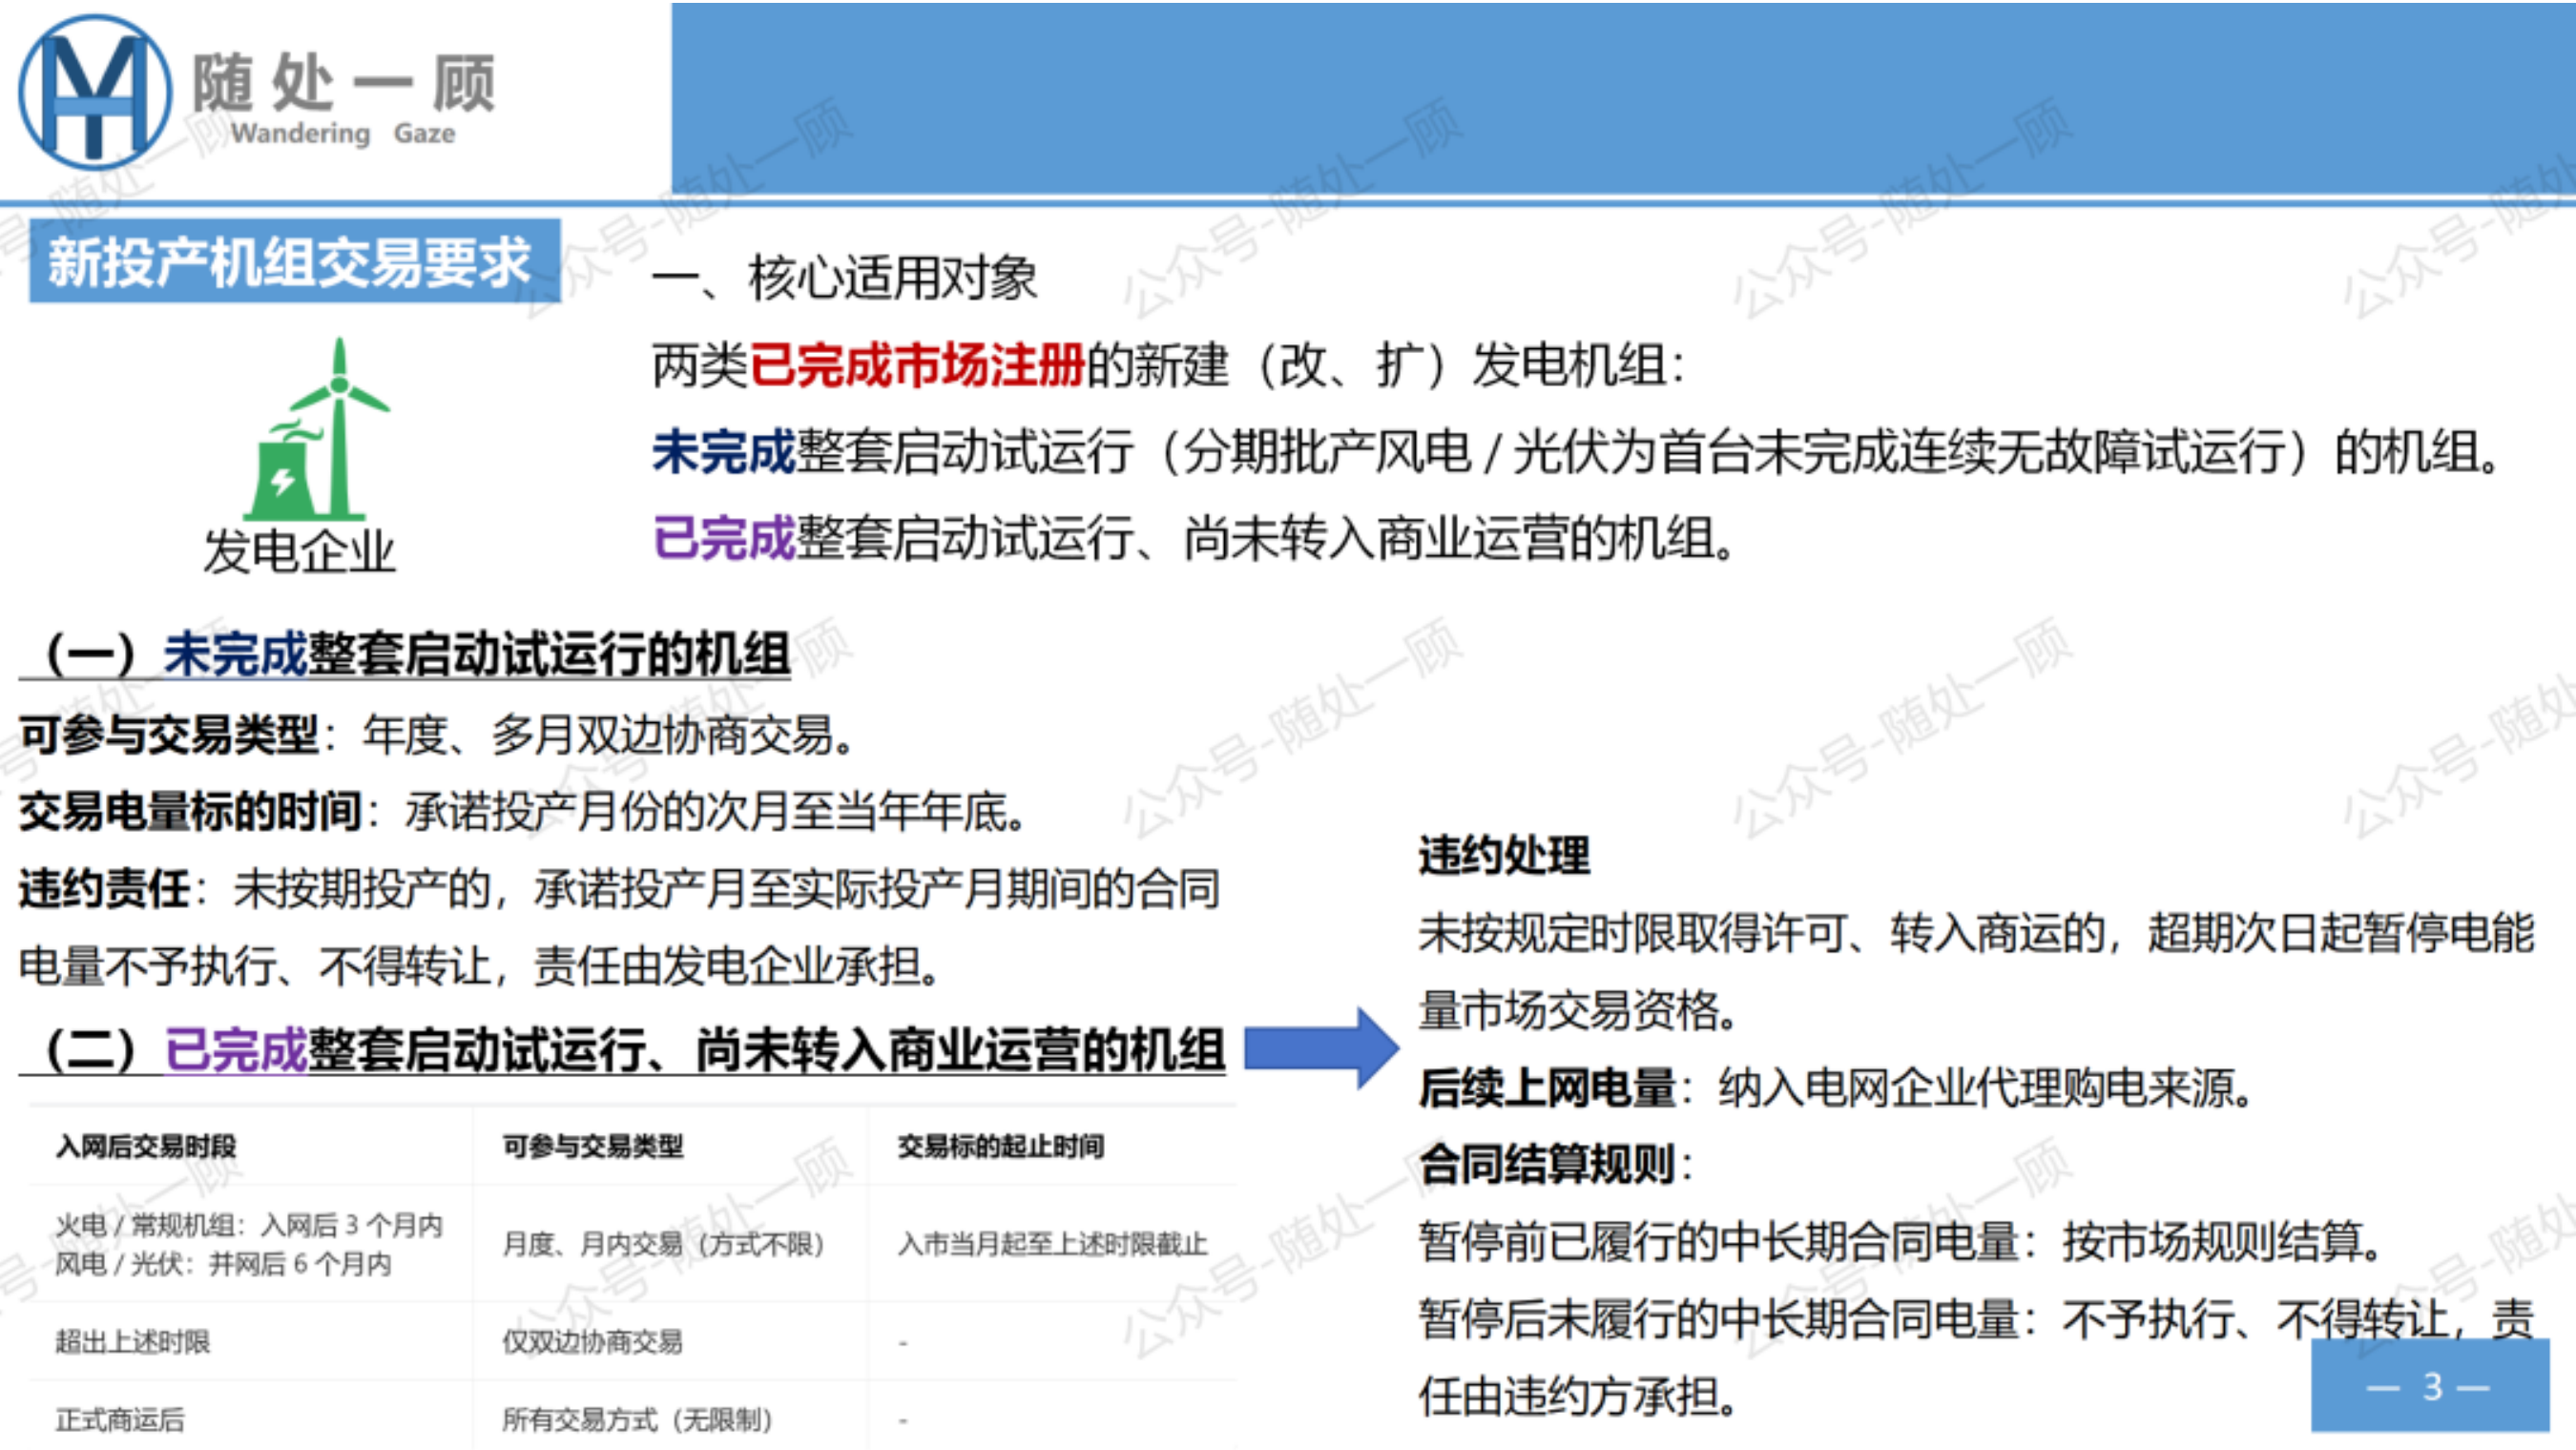
Task: Click the 发电企业 label under the icon
Action: coord(299,551)
